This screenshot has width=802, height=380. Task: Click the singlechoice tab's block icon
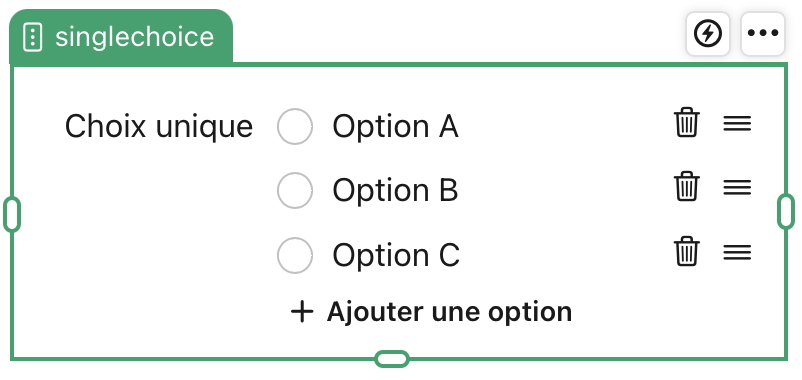33,37
